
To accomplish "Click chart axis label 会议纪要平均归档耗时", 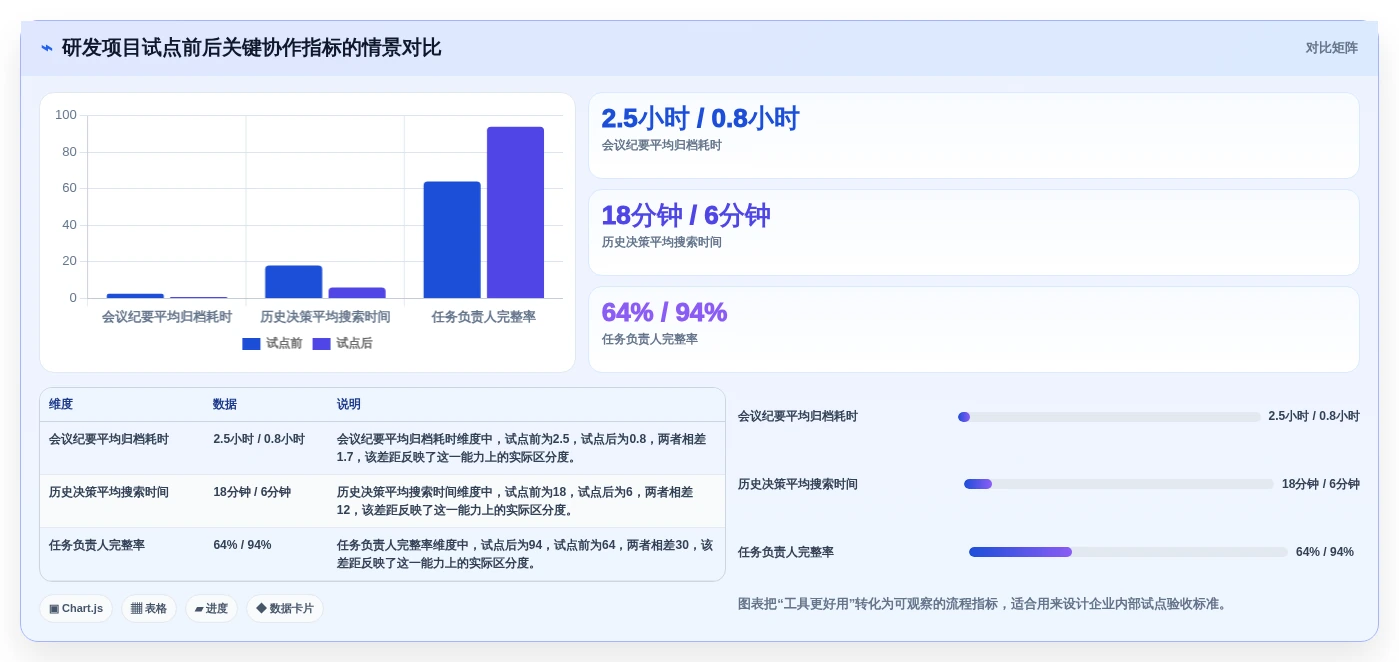I will click(167, 317).
